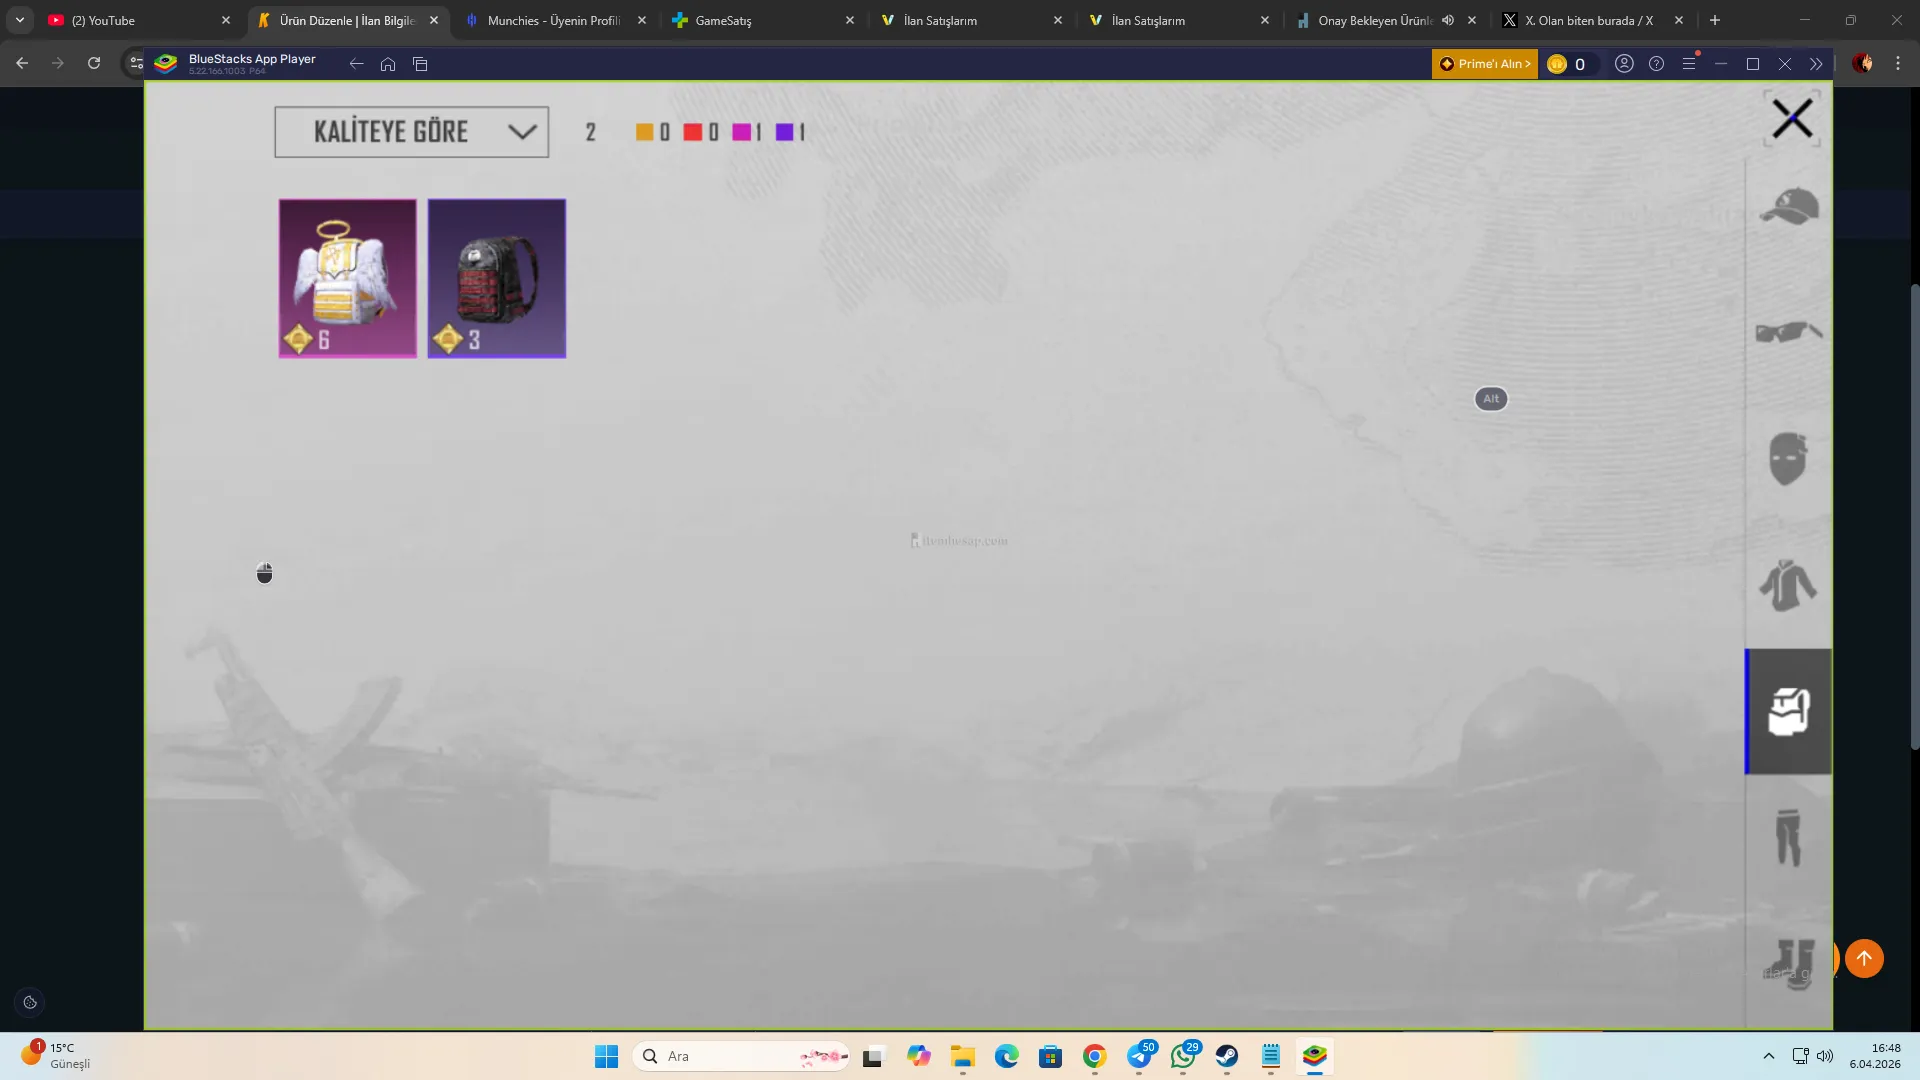Select the pants category icon
Viewport: 1920px width, 1080px height.
1788,837
